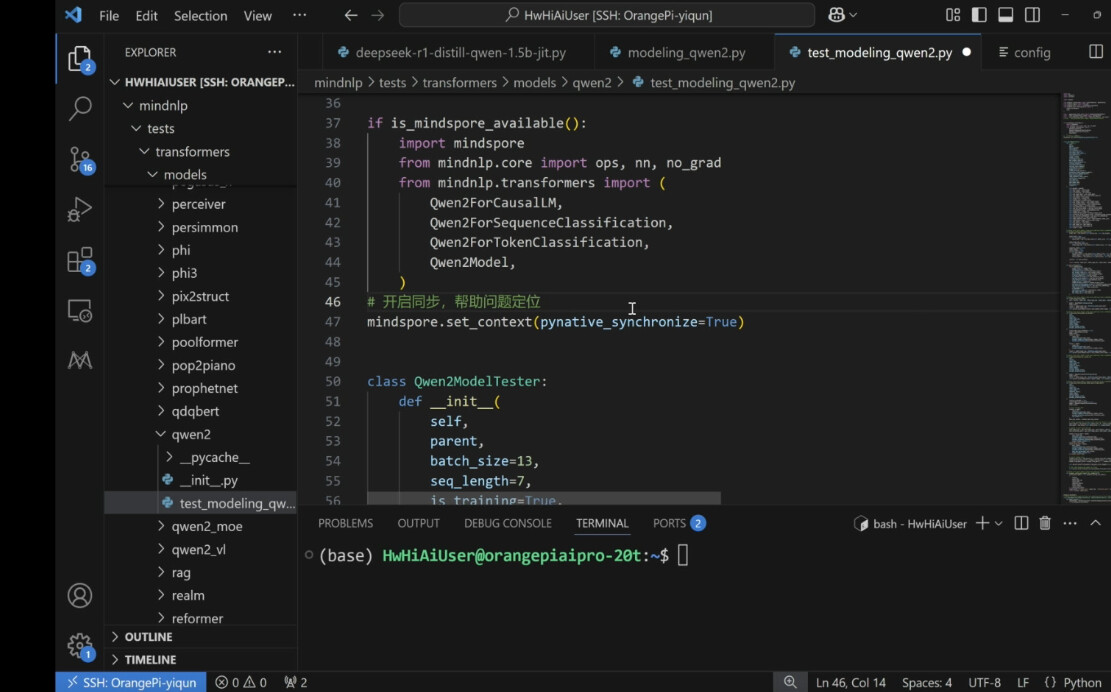Open the Search view in activity bar

click(80, 108)
